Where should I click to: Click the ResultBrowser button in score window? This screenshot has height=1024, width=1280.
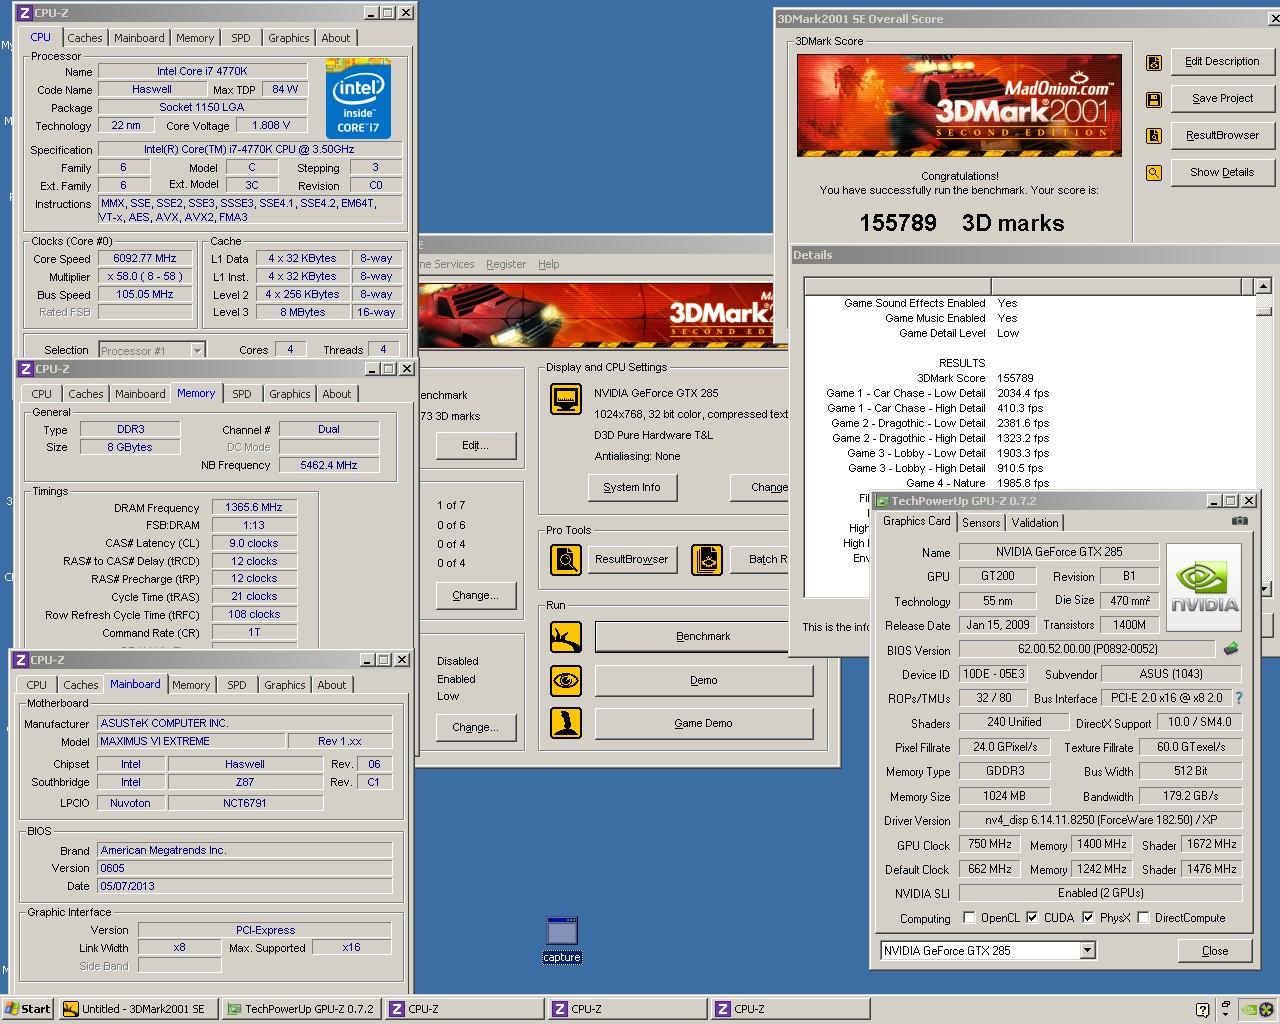pyautogui.click(x=1222, y=135)
